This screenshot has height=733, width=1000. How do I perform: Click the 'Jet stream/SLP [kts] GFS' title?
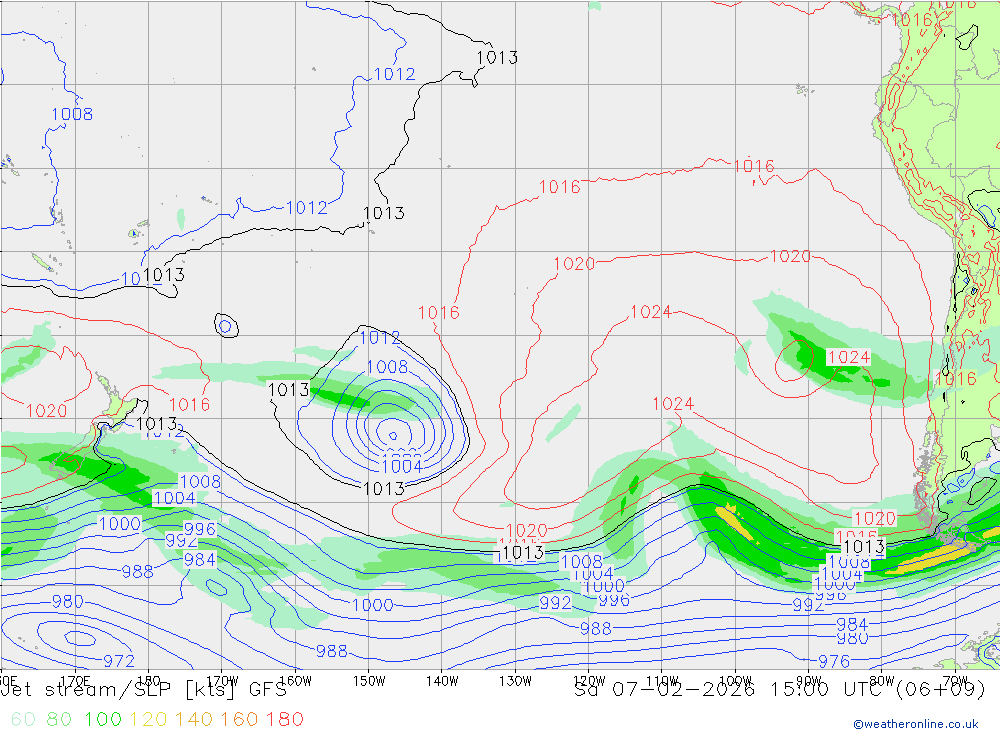pyautogui.click(x=143, y=690)
